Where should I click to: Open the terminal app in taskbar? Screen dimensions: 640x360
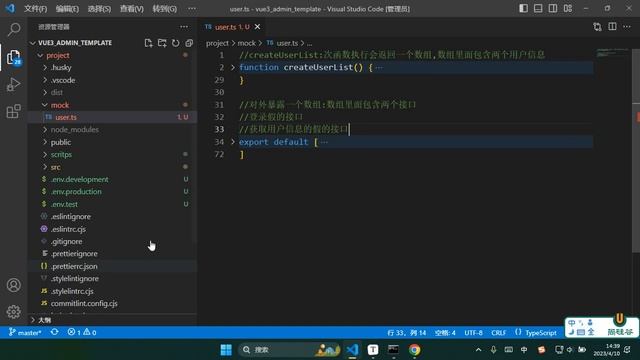(393, 350)
